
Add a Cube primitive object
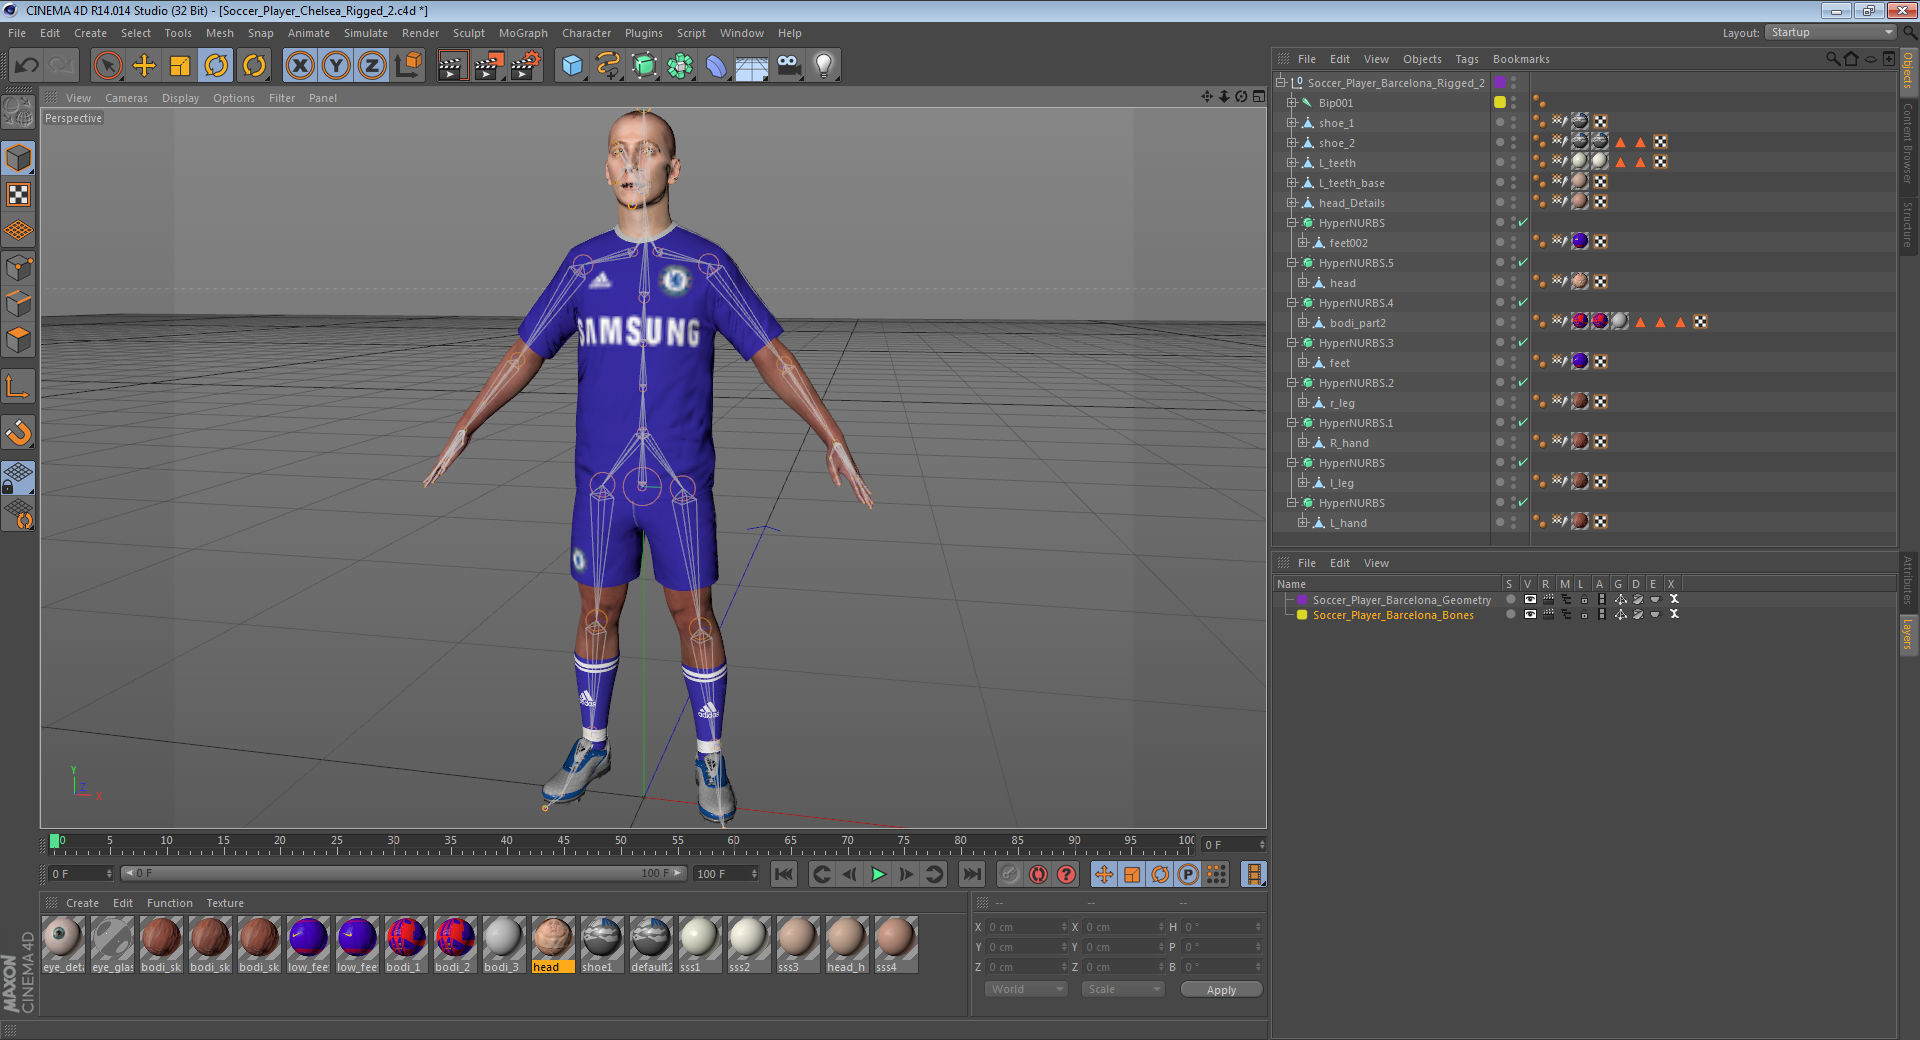tap(572, 66)
